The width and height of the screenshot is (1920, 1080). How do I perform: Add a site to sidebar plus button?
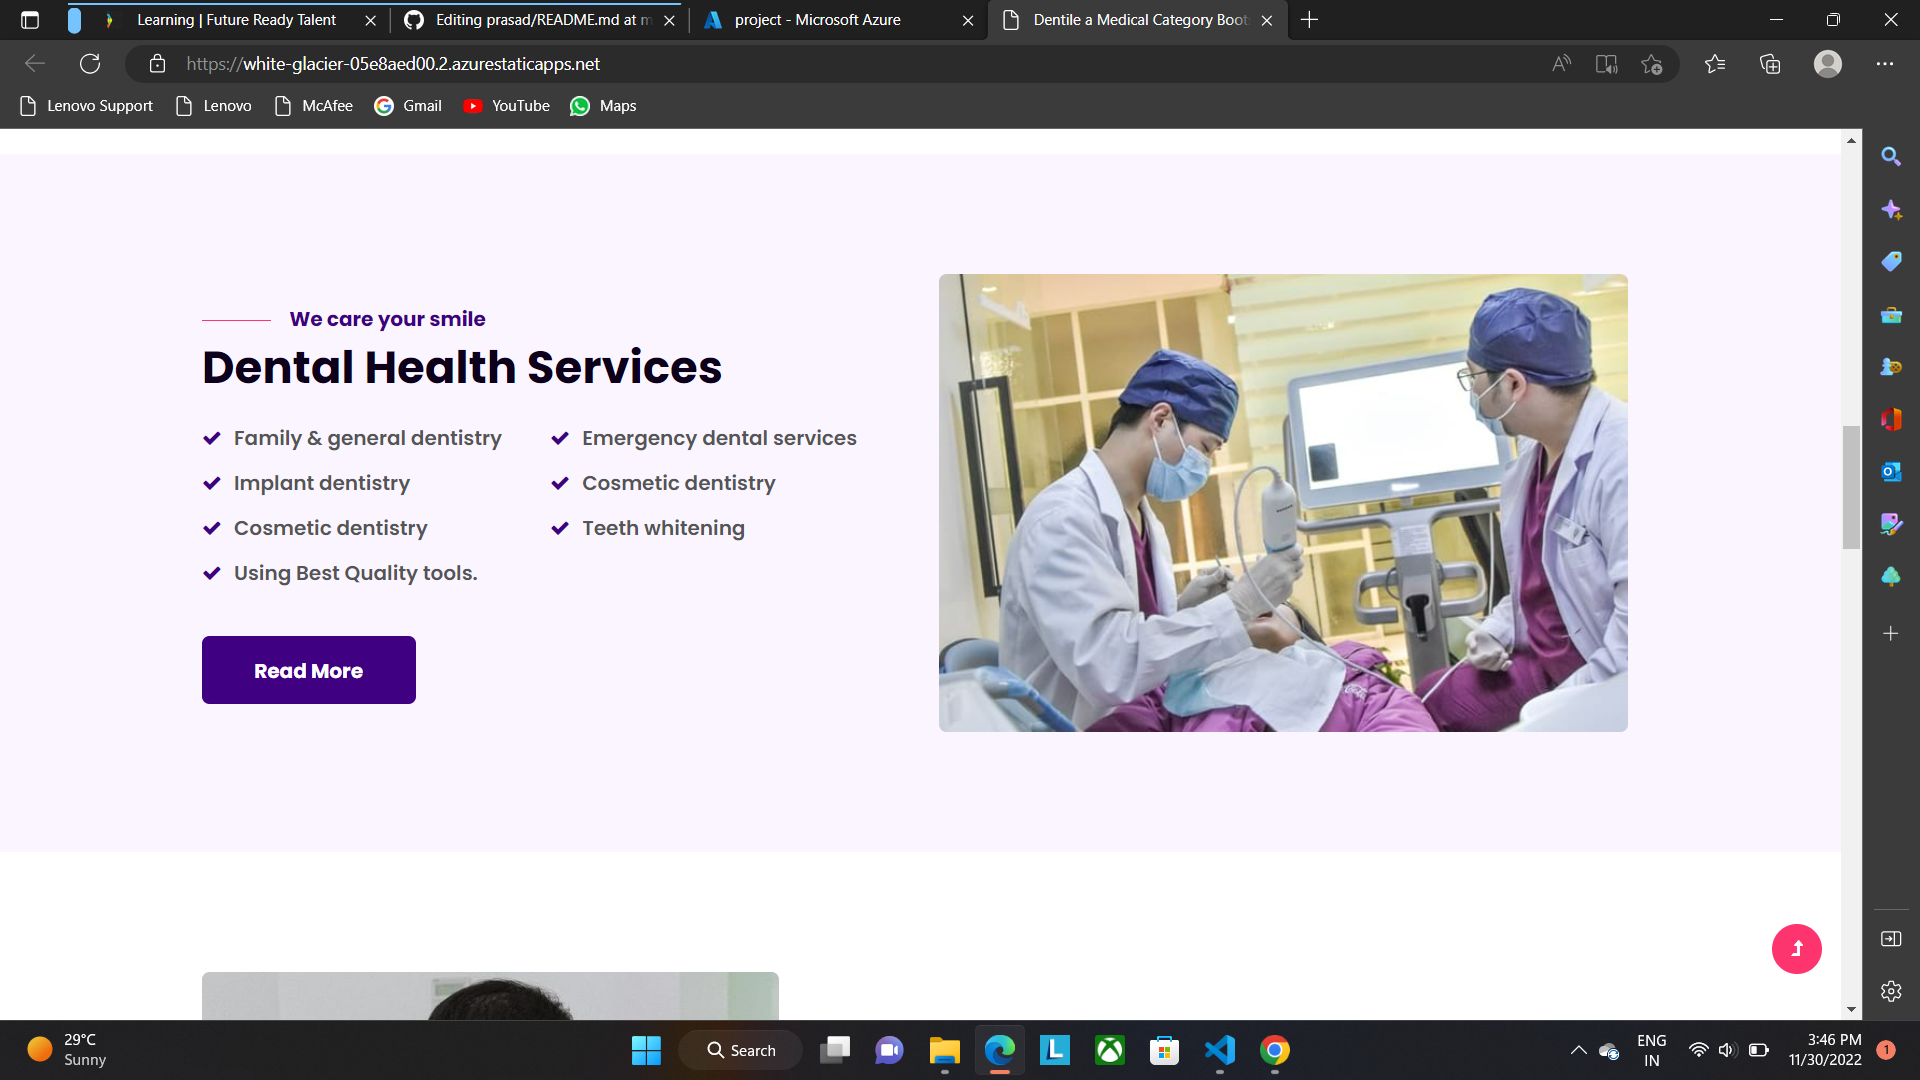coord(1891,634)
